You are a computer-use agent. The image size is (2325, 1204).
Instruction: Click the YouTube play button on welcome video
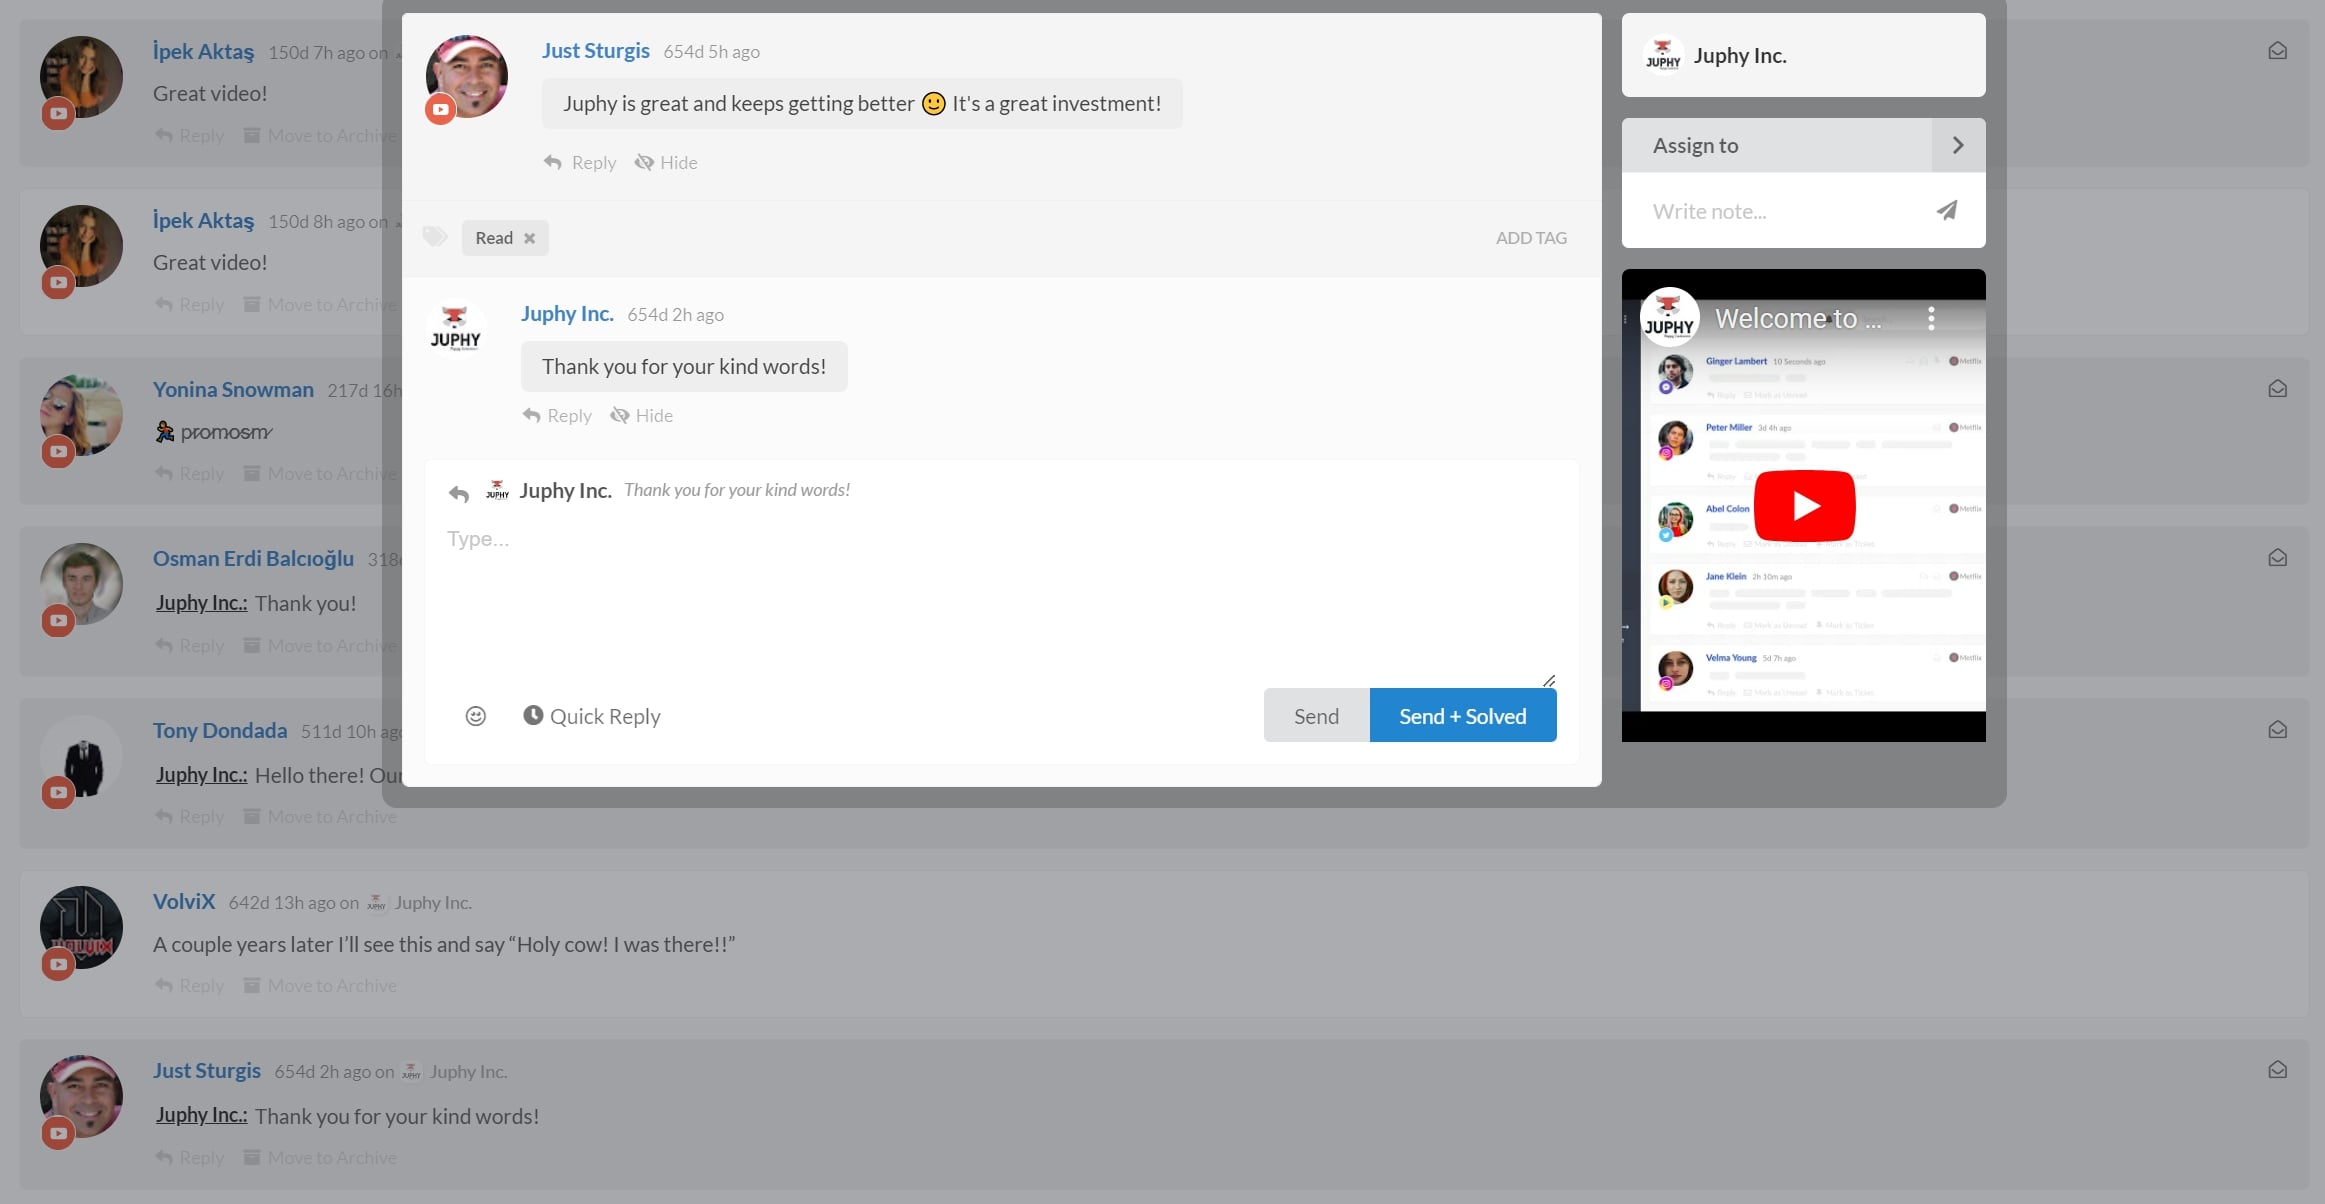pos(1804,504)
